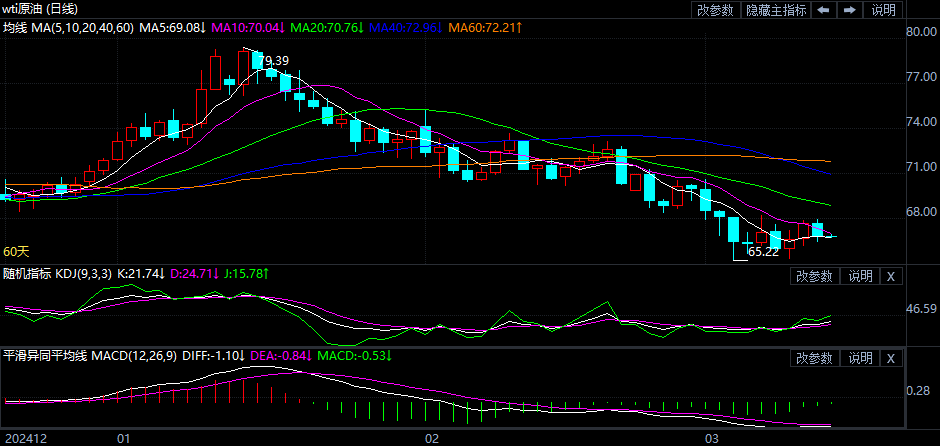Screen dimensions: 940x446
Task: Click the 60天 range label
Action: [17, 251]
